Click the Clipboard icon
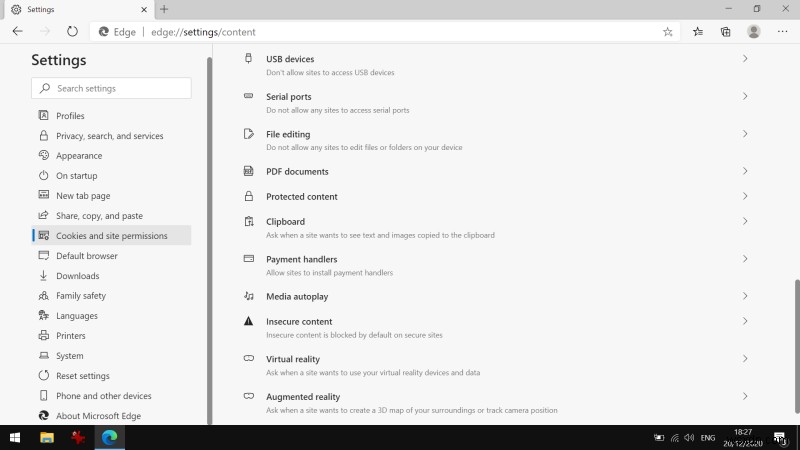This screenshot has height=450, width=800. click(x=248, y=221)
